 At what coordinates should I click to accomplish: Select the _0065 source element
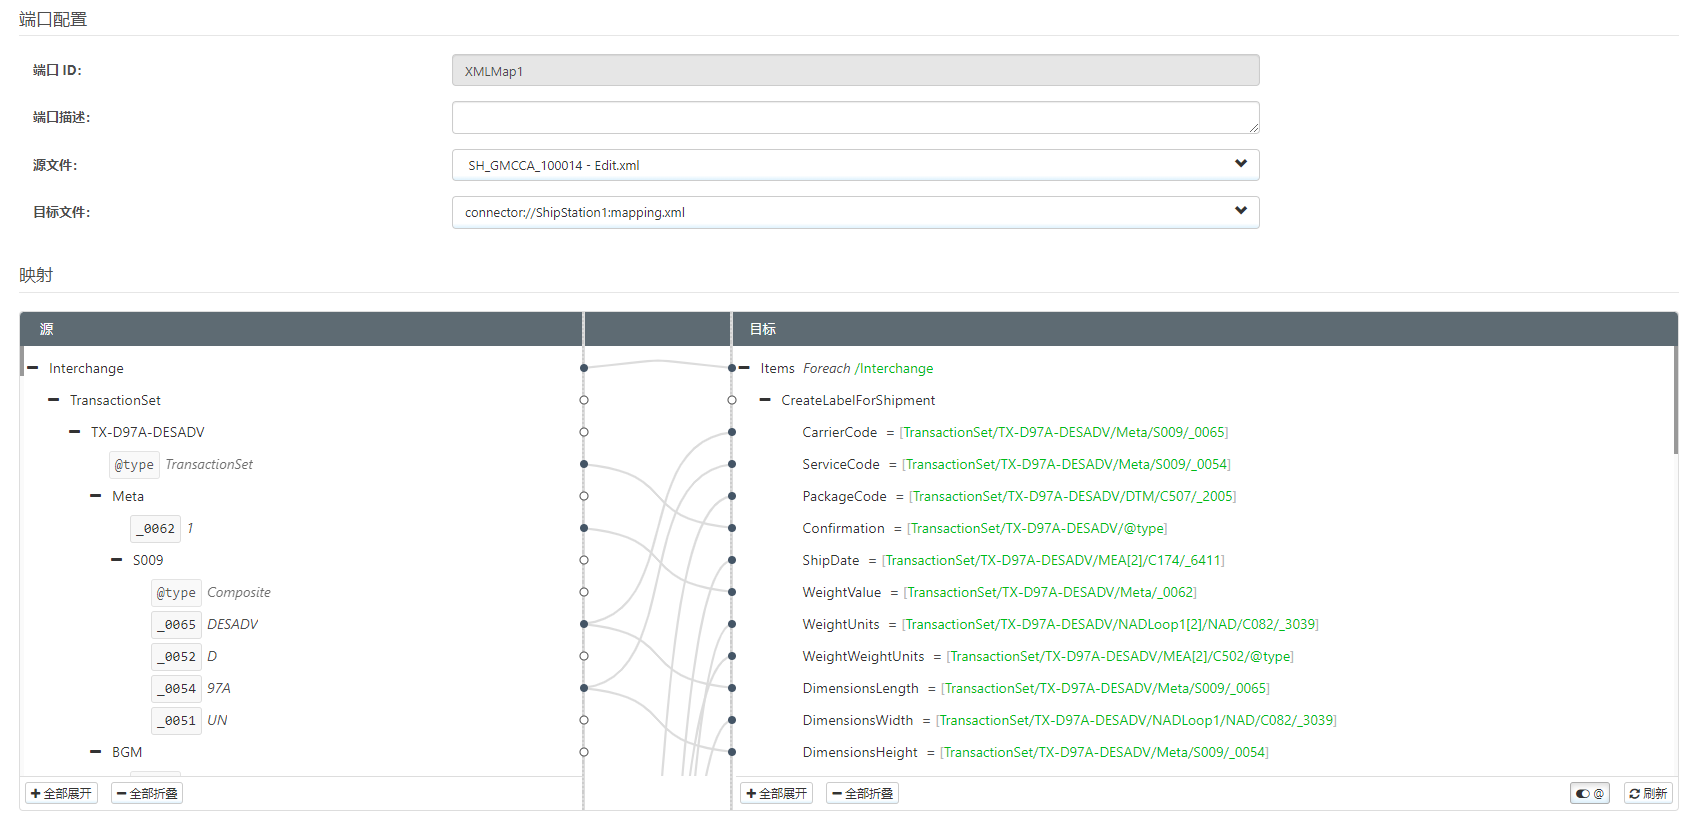click(177, 624)
